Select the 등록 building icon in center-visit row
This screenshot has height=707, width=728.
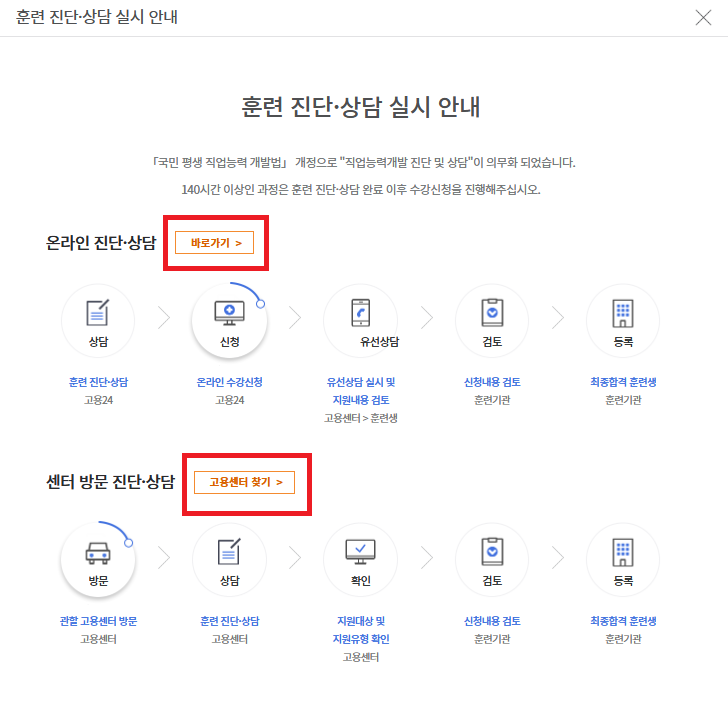pos(623,552)
